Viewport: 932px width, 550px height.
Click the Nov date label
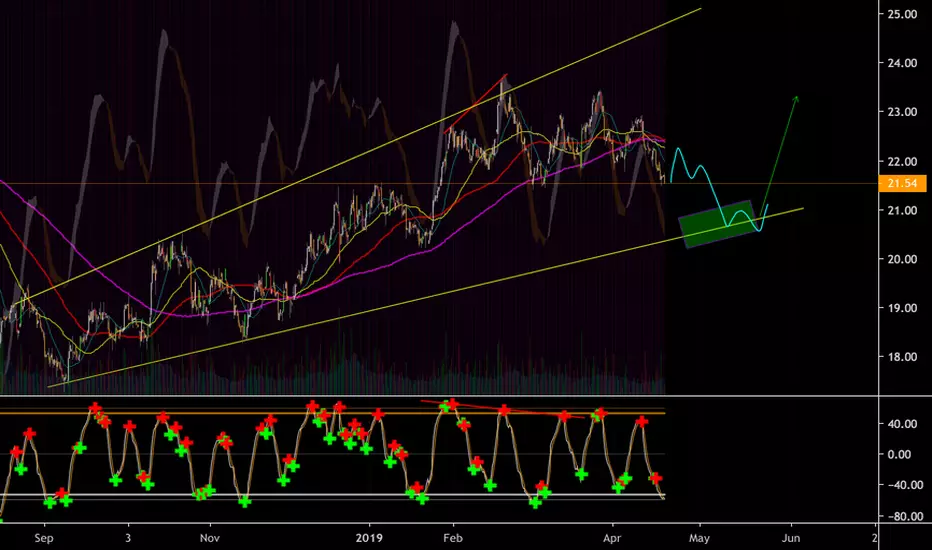pyautogui.click(x=210, y=538)
